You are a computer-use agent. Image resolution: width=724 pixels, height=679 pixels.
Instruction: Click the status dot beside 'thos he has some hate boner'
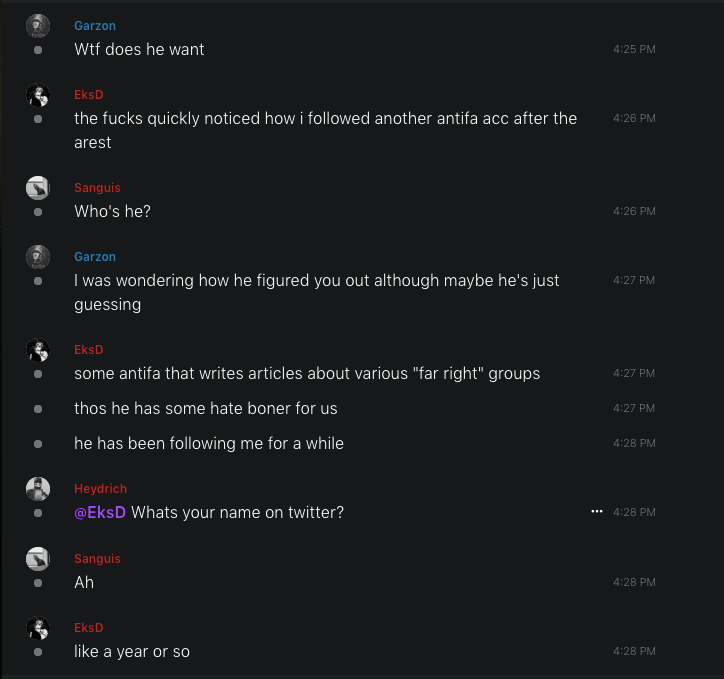(x=38, y=409)
